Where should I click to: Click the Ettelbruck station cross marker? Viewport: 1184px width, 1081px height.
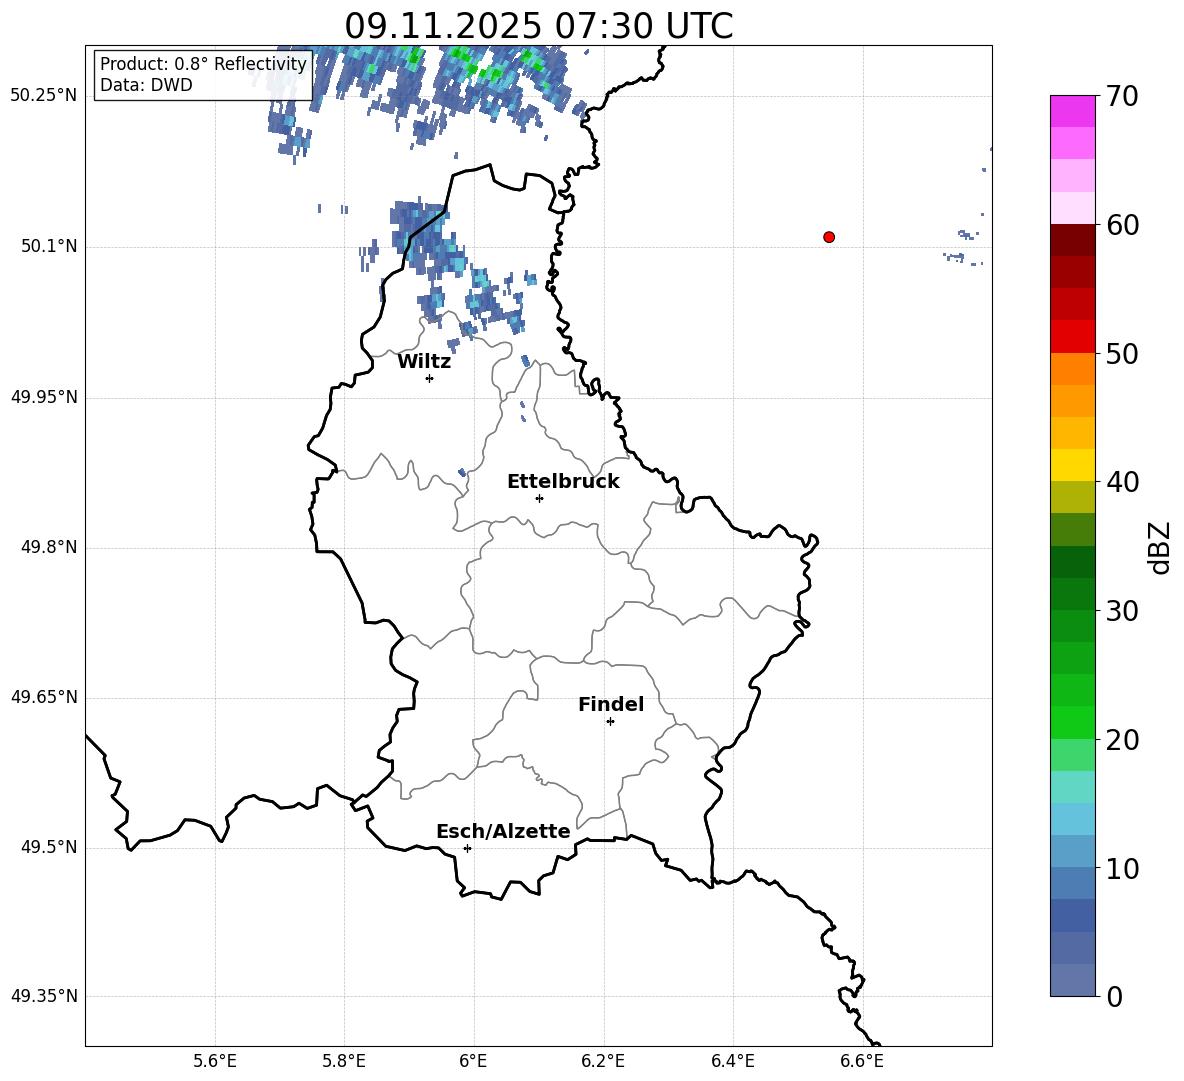539,498
